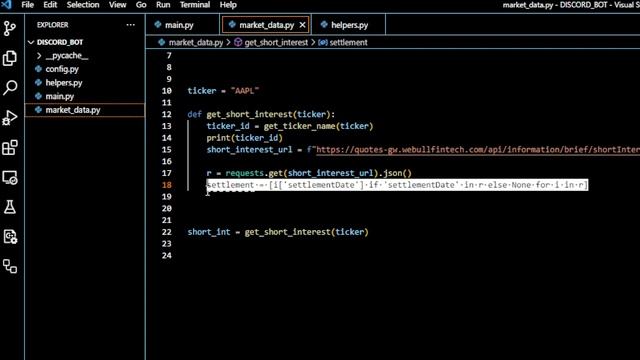
Task: Click 'short_int = get_short_interest(ticker)' line
Action: (278, 232)
